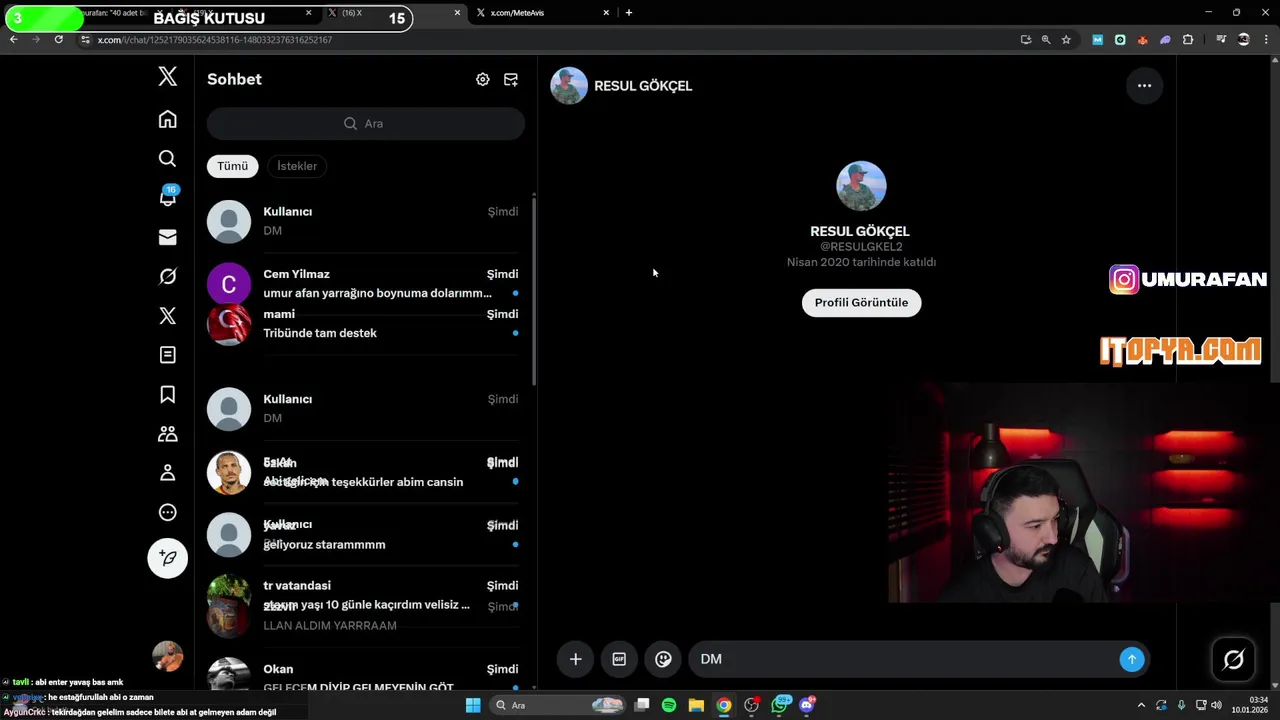Open the emoji picker in composer
This screenshot has height=720, width=1280.
663,659
